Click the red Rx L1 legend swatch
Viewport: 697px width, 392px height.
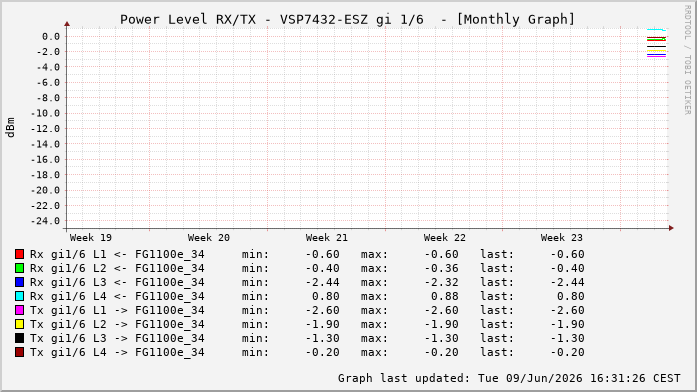(x=19, y=254)
